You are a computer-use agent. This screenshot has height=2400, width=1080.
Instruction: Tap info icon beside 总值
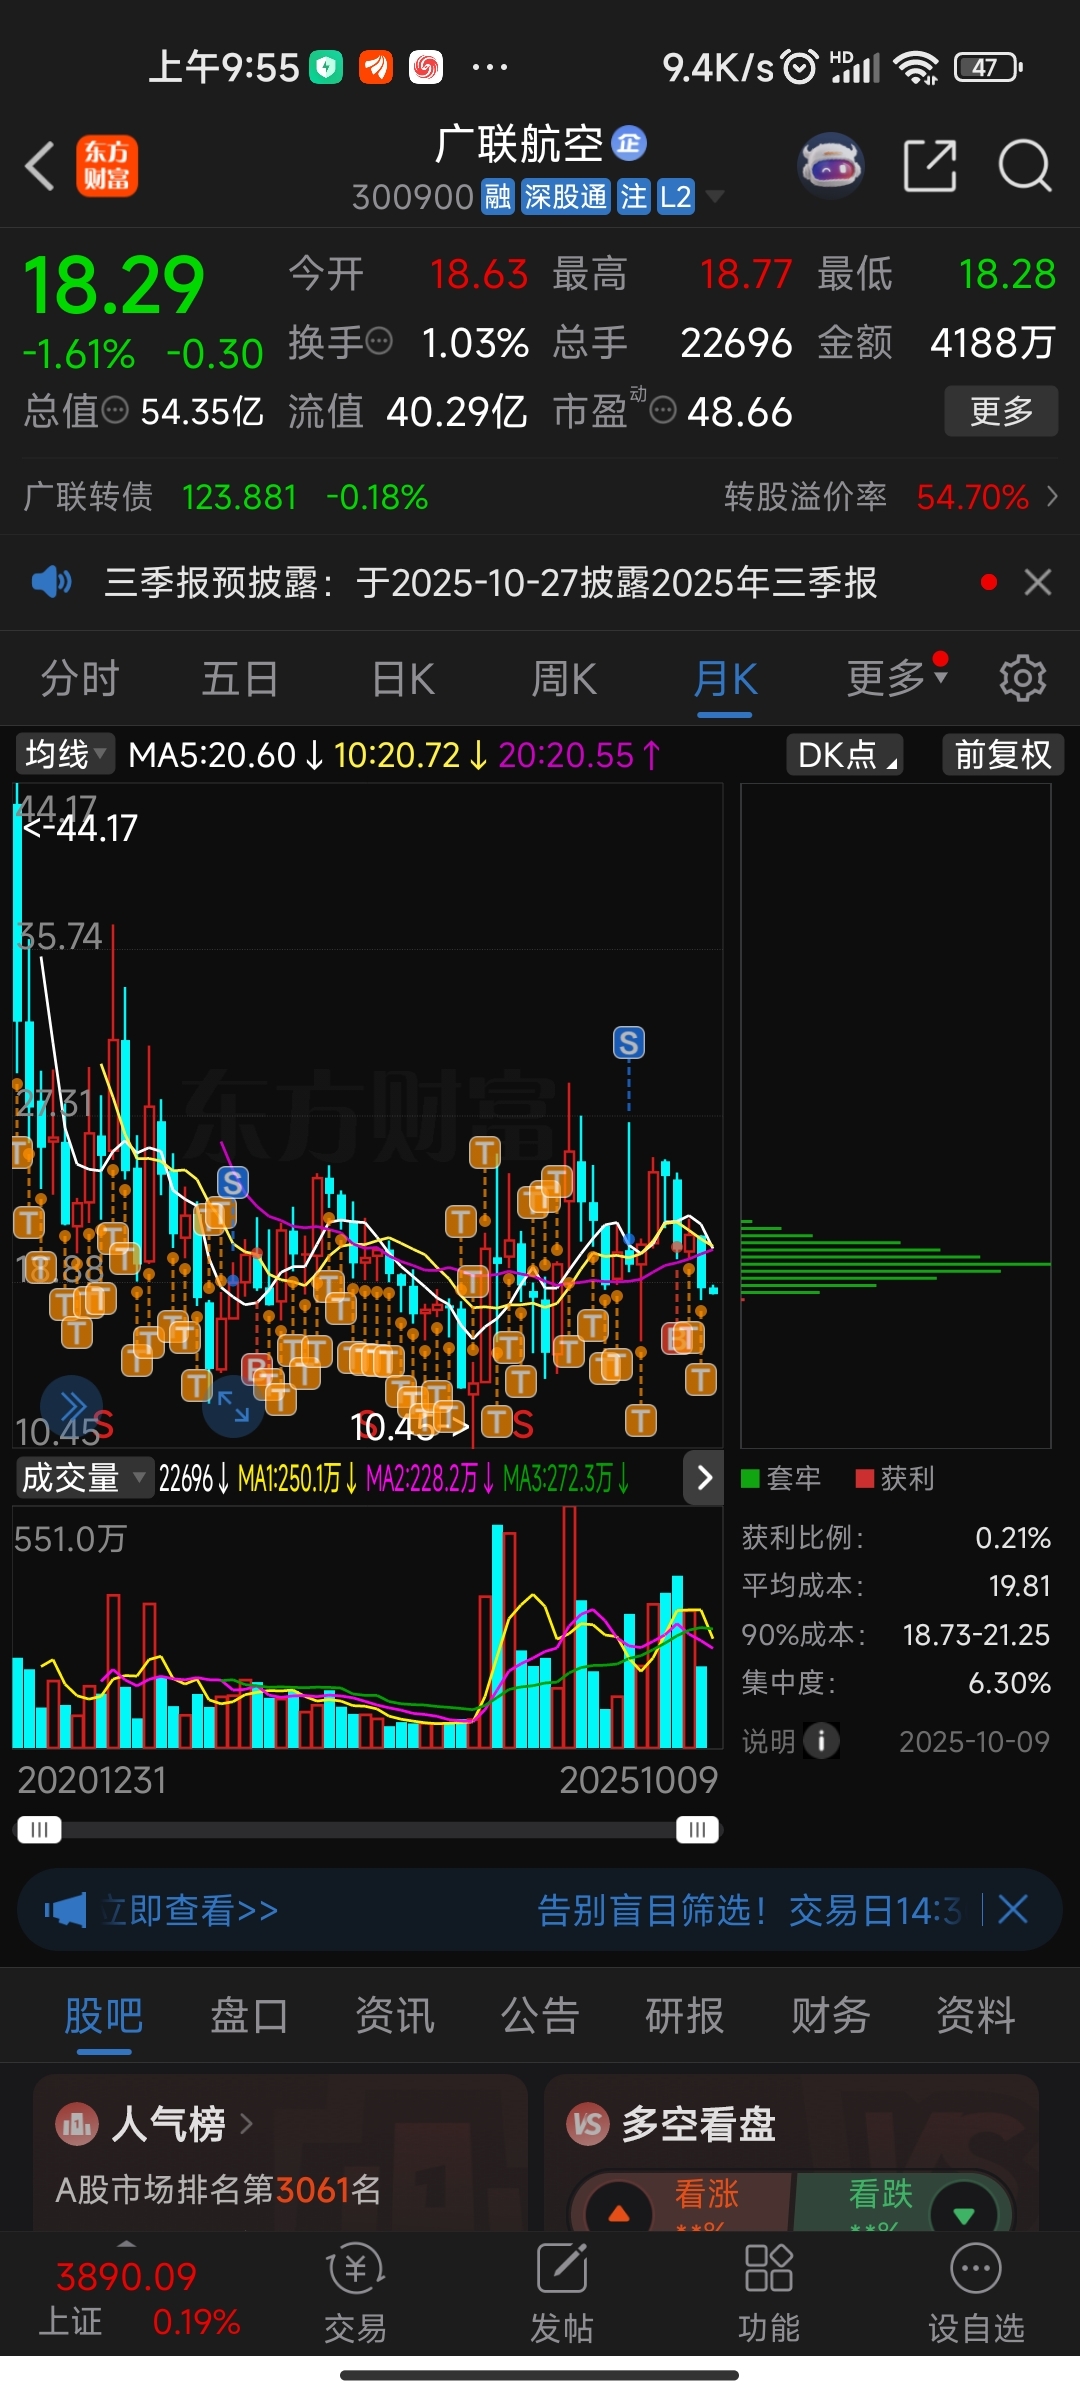click(116, 410)
